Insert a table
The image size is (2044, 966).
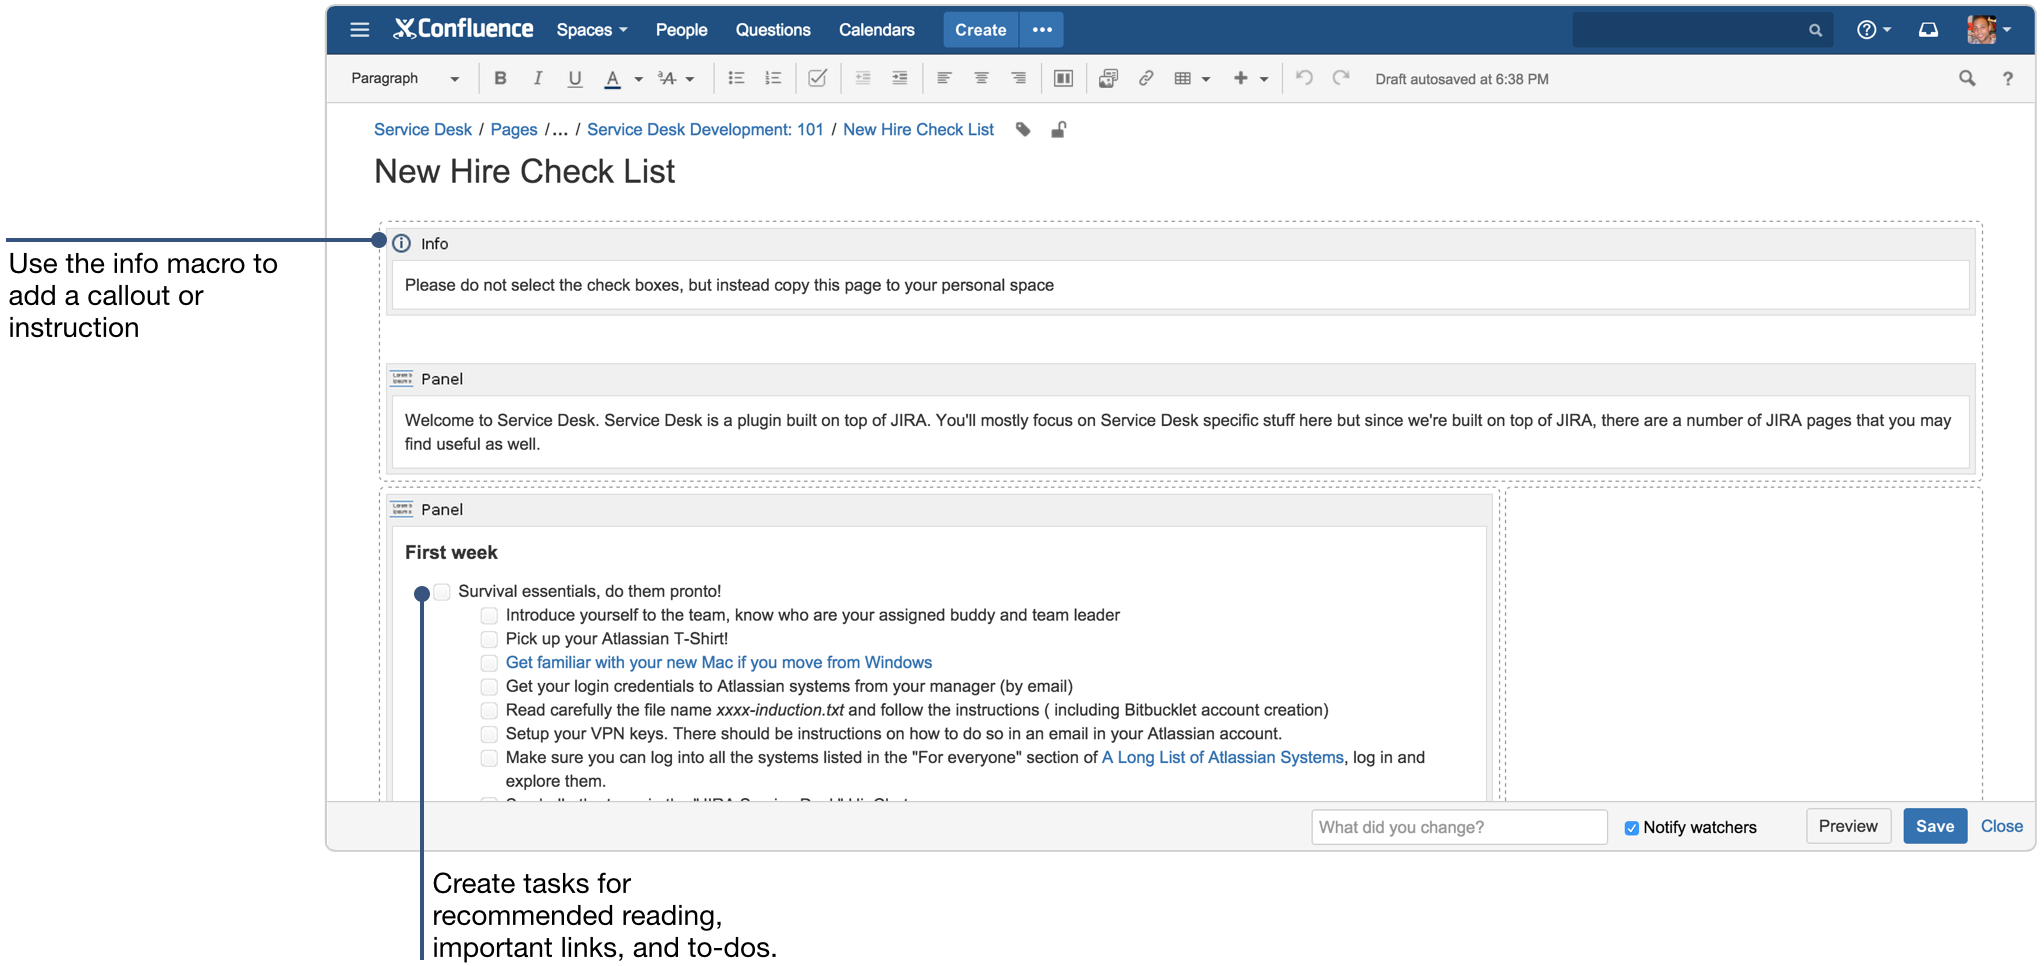tap(1183, 78)
